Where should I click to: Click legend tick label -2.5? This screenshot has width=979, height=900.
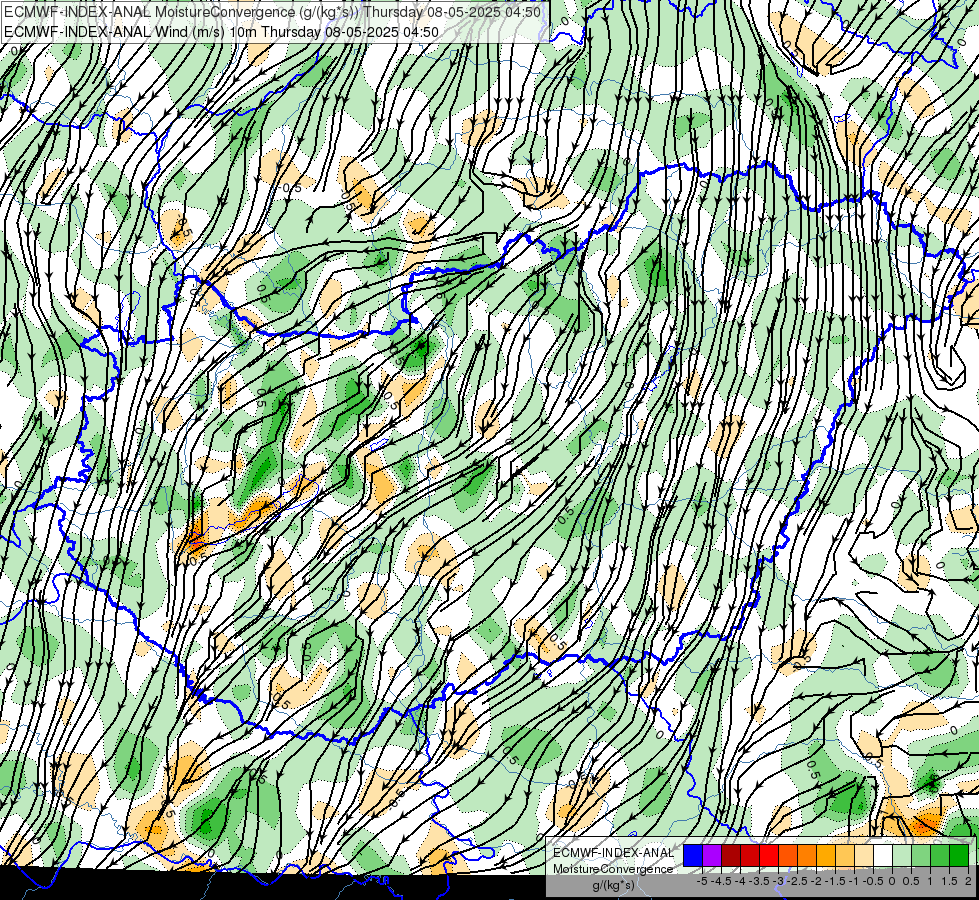pyautogui.click(x=798, y=881)
